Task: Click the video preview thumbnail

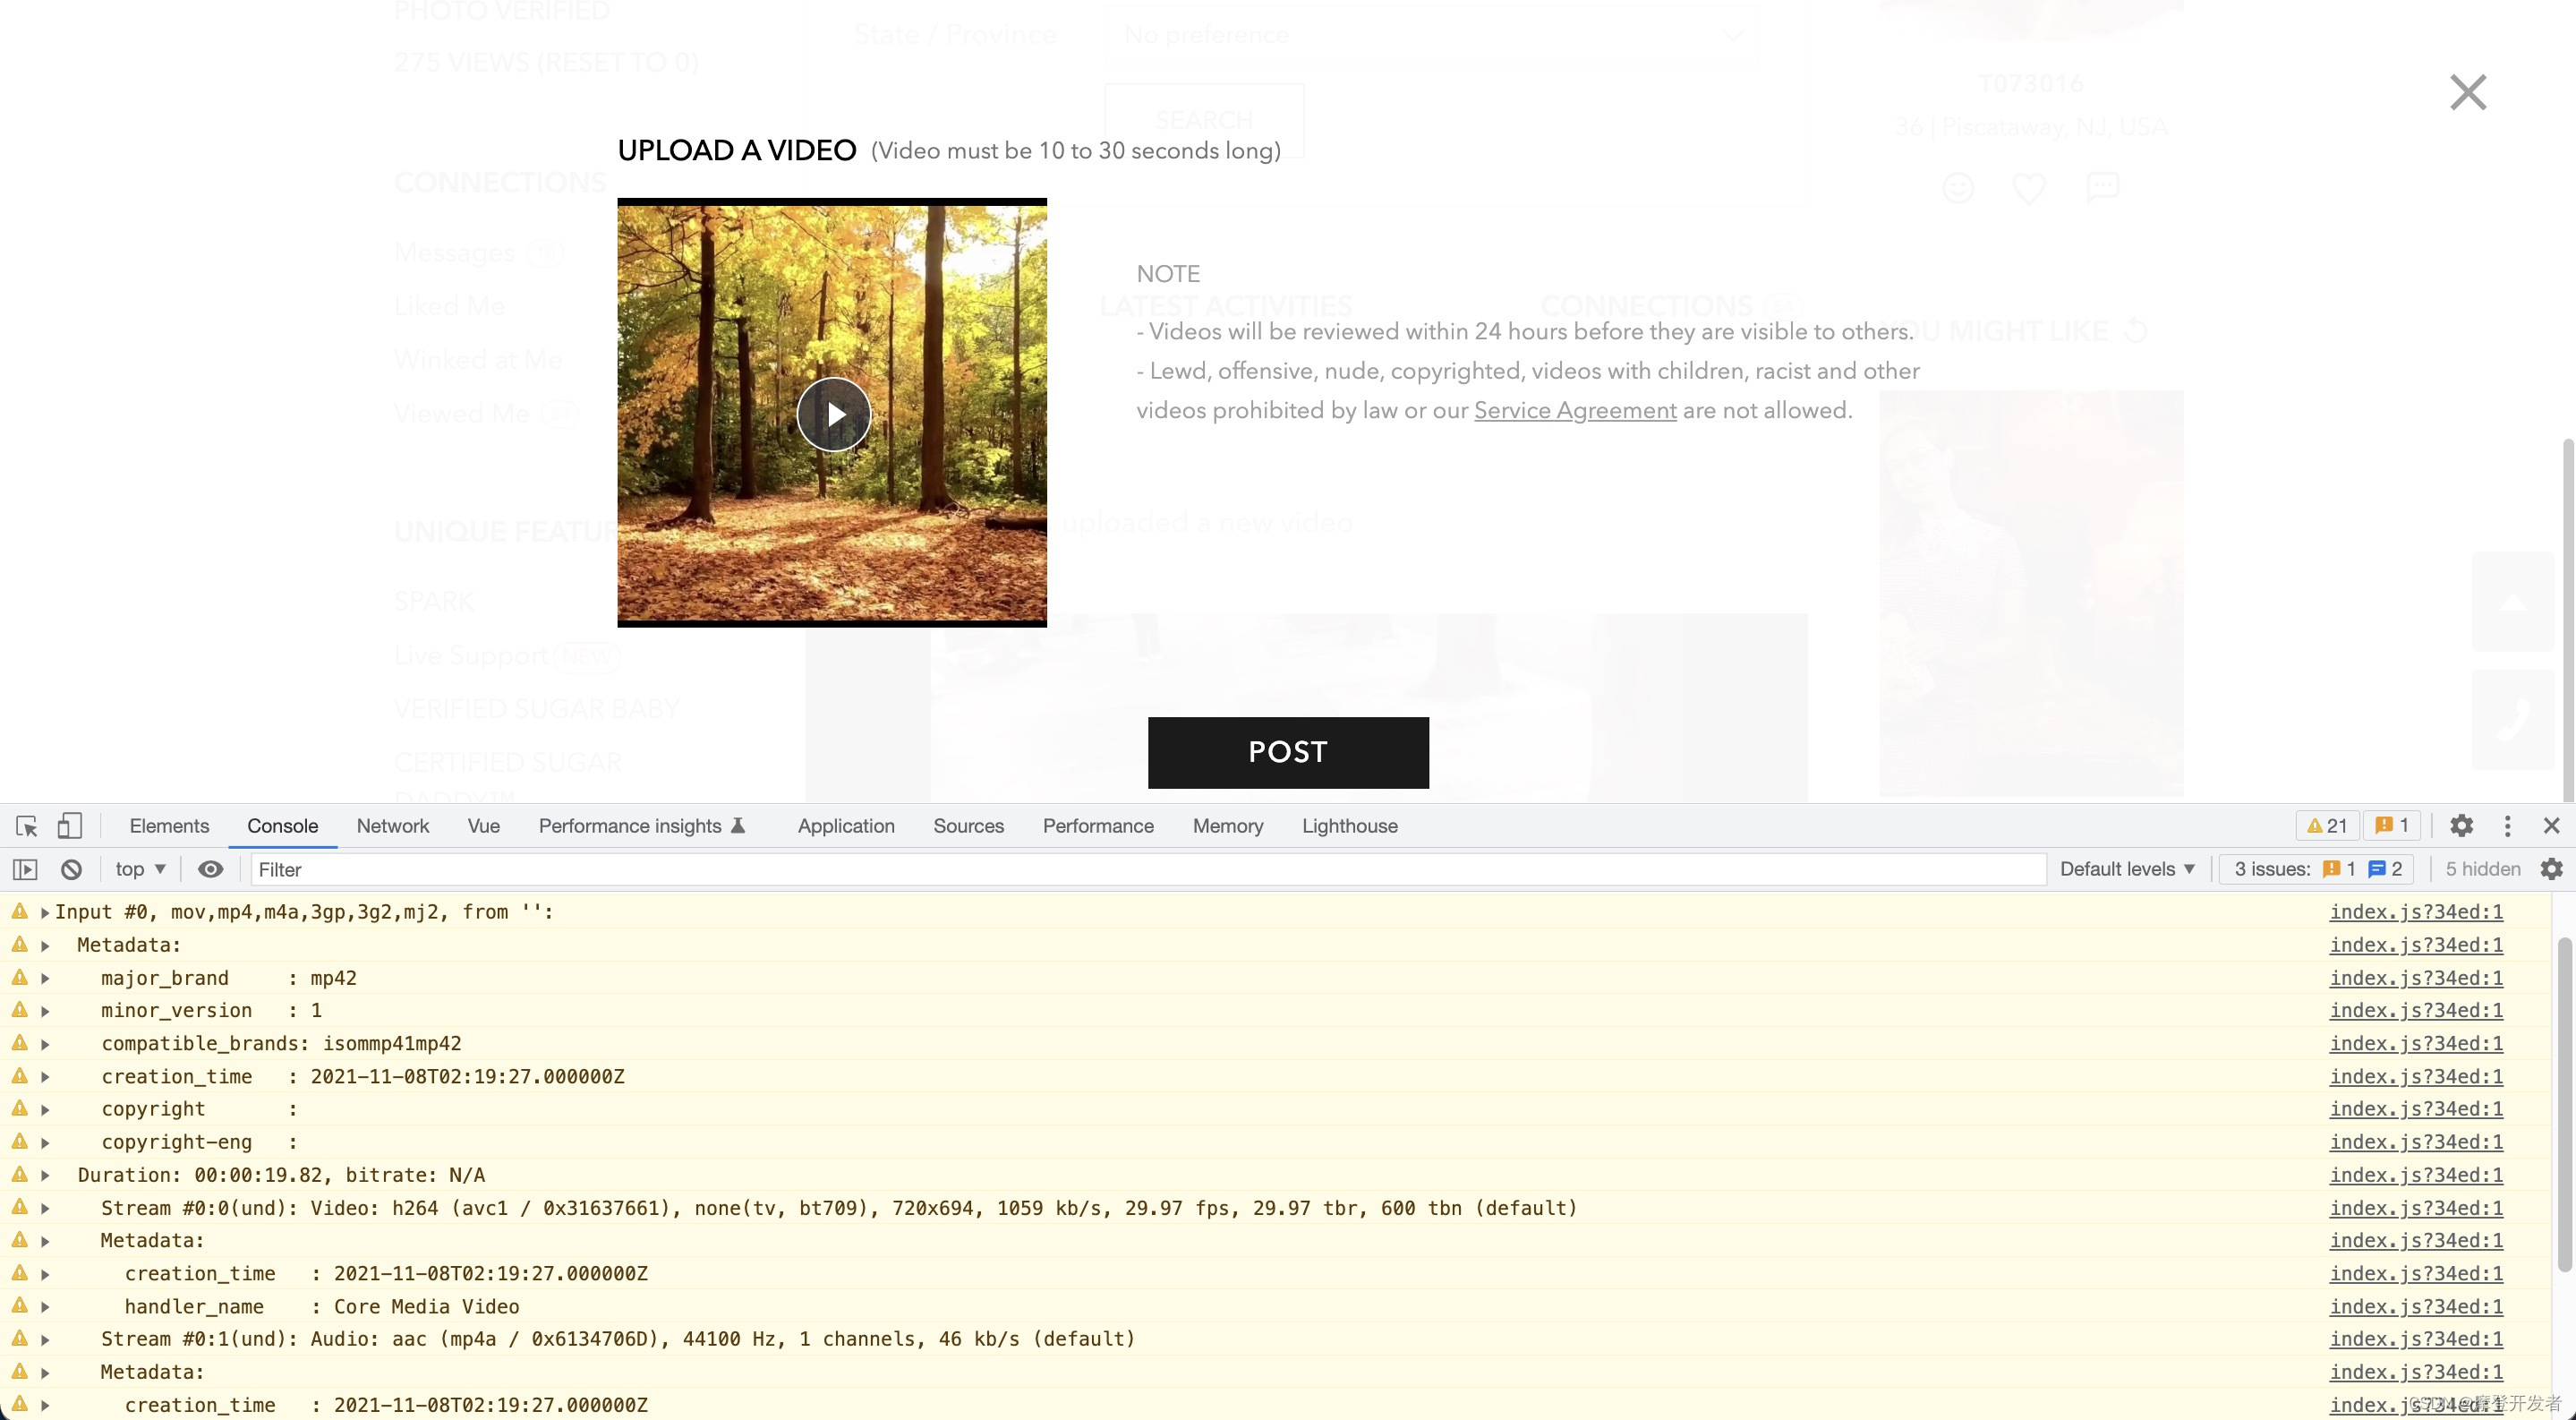Action: pos(832,413)
